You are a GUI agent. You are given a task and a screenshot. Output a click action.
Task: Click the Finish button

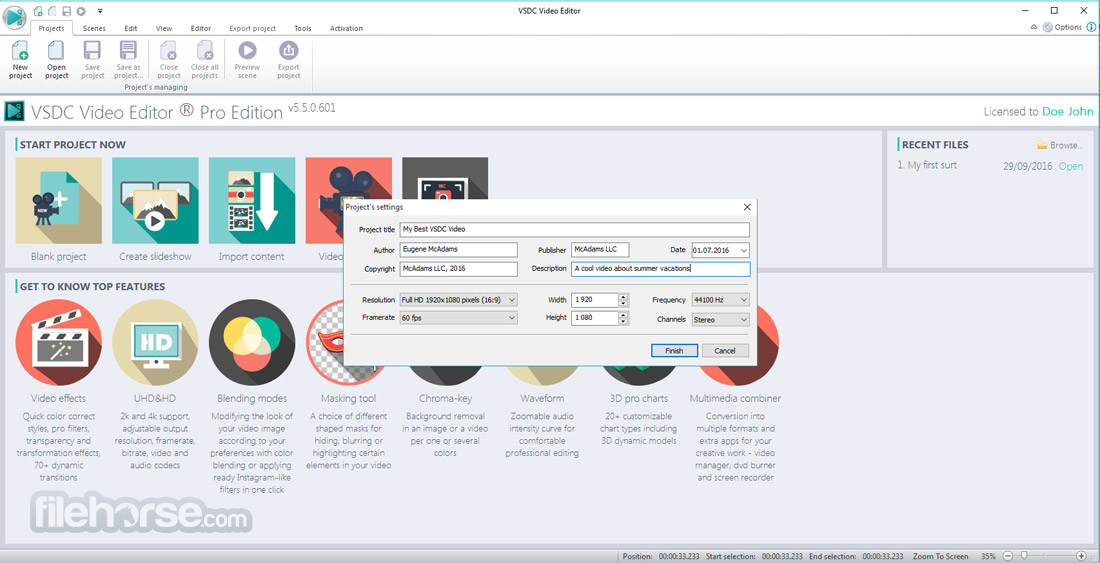(x=674, y=351)
